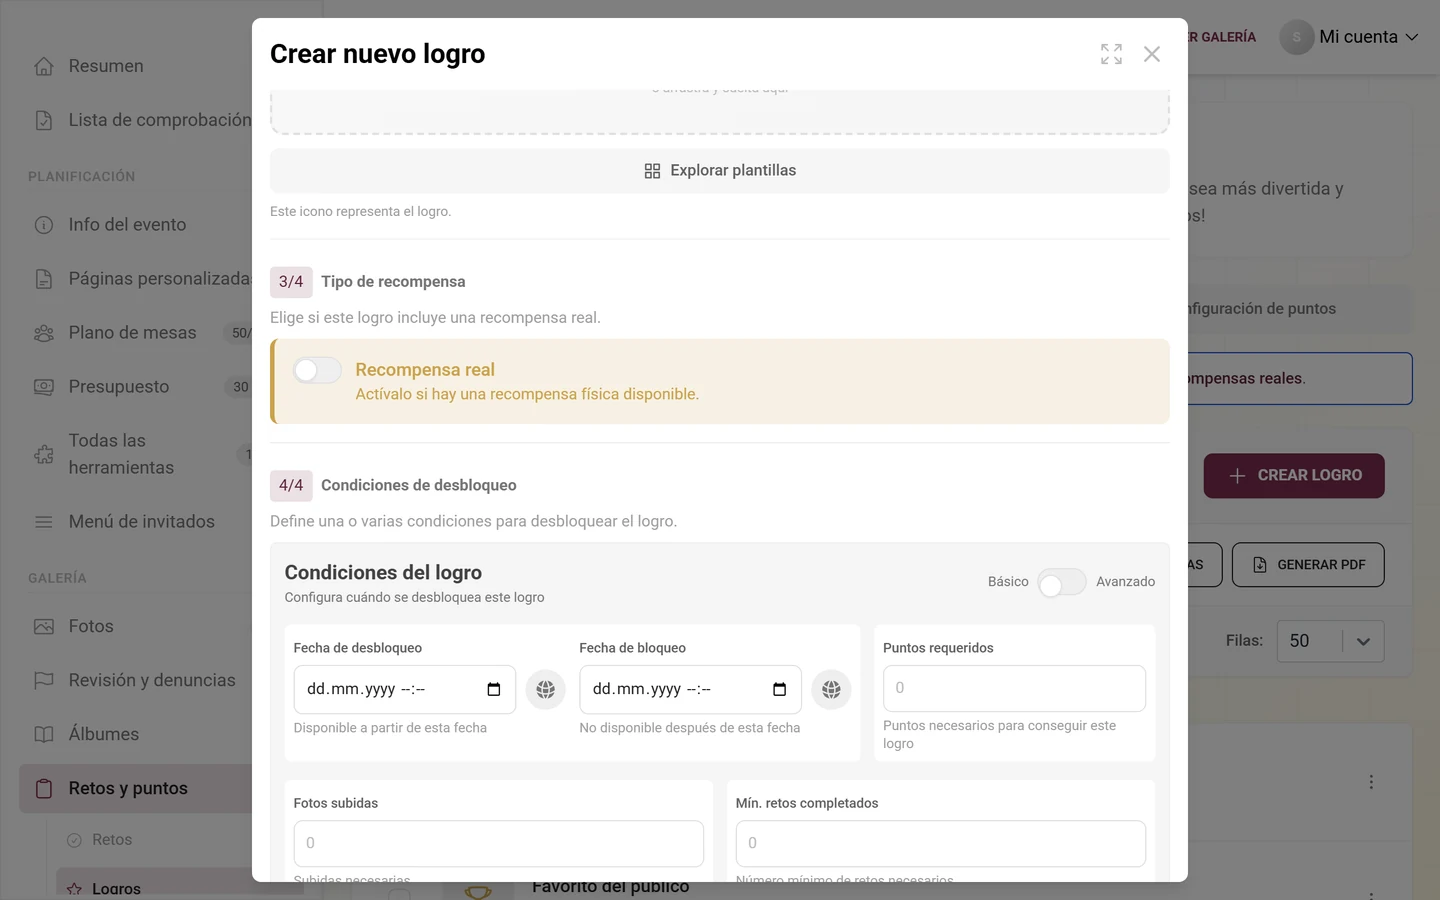Focus the Fotos subidas input field
Screen dimensions: 1440x900
tap(499, 844)
